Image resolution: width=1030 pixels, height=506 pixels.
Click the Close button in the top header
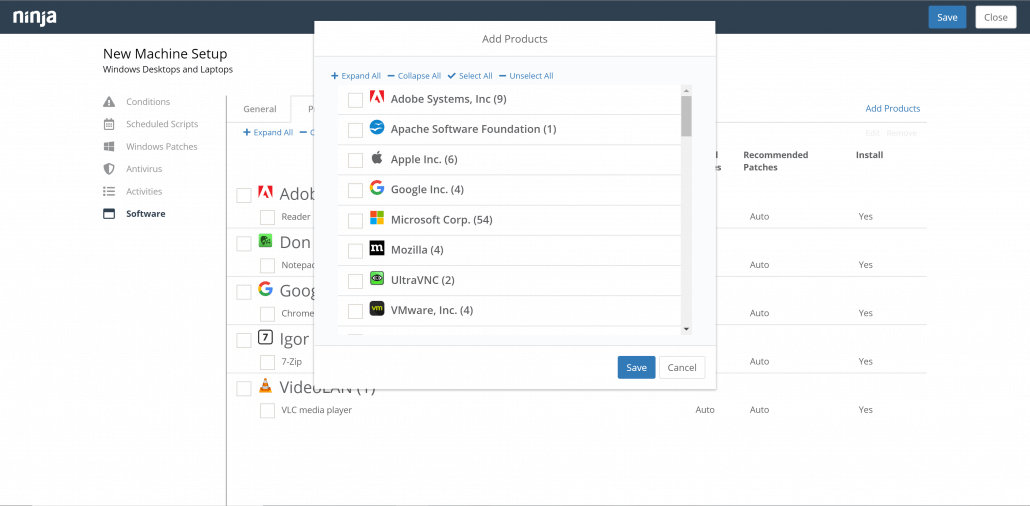click(x=996, y=17)
